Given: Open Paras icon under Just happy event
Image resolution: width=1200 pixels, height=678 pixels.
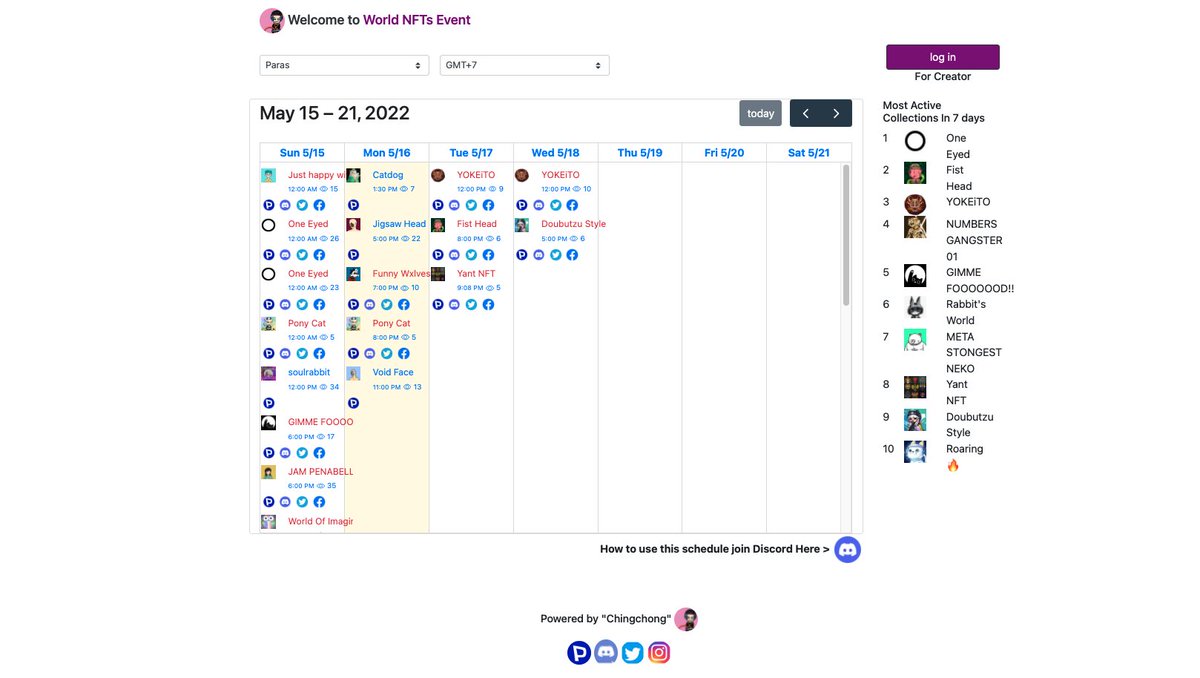Looking at the screenshot, I should [269, 205].
